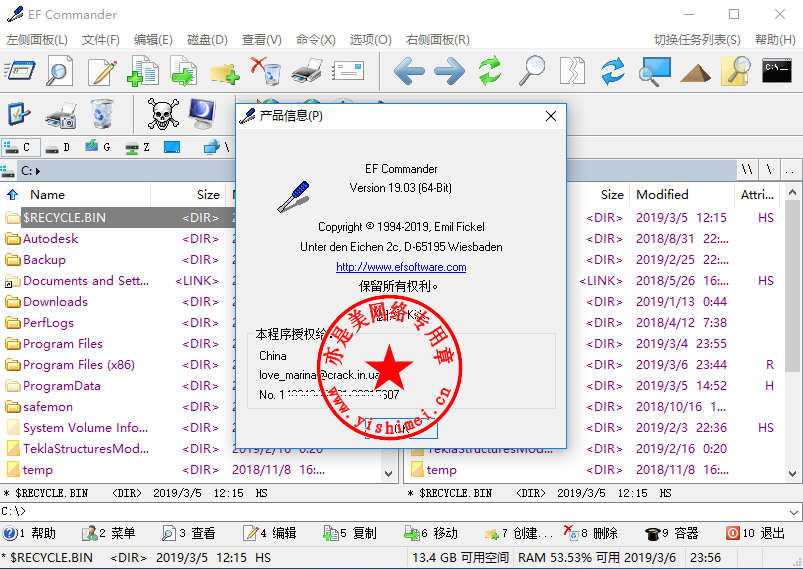Click the 7 创建 function key button

point(519,533)
